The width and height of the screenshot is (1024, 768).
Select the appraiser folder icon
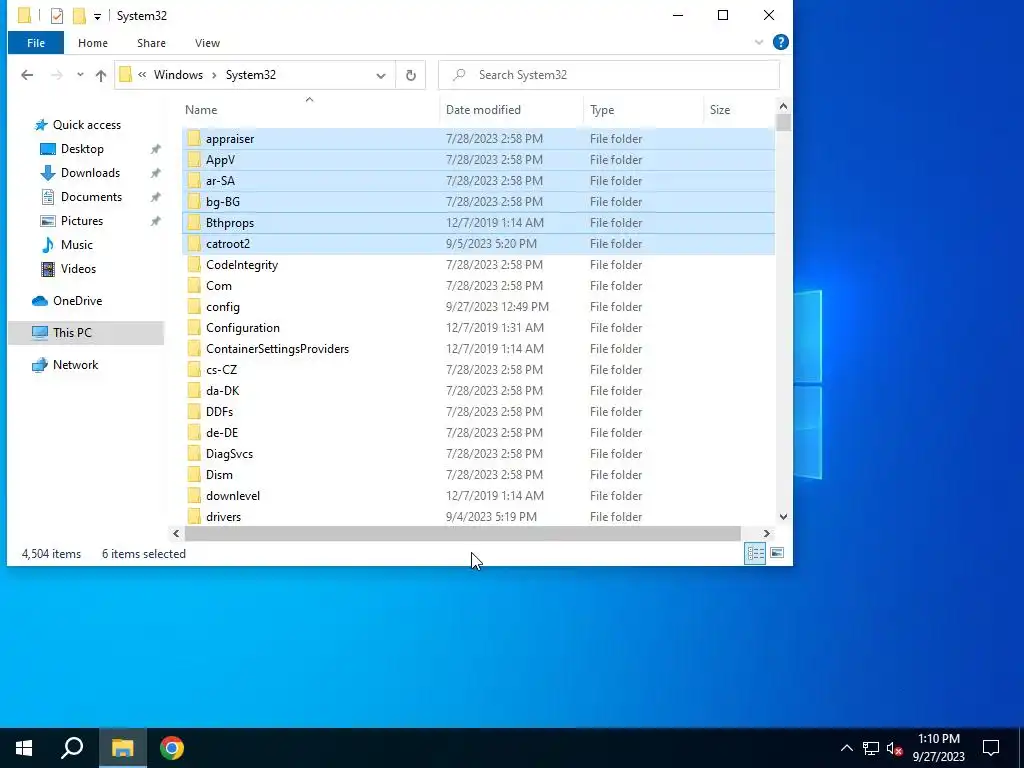tap(194, 138)
